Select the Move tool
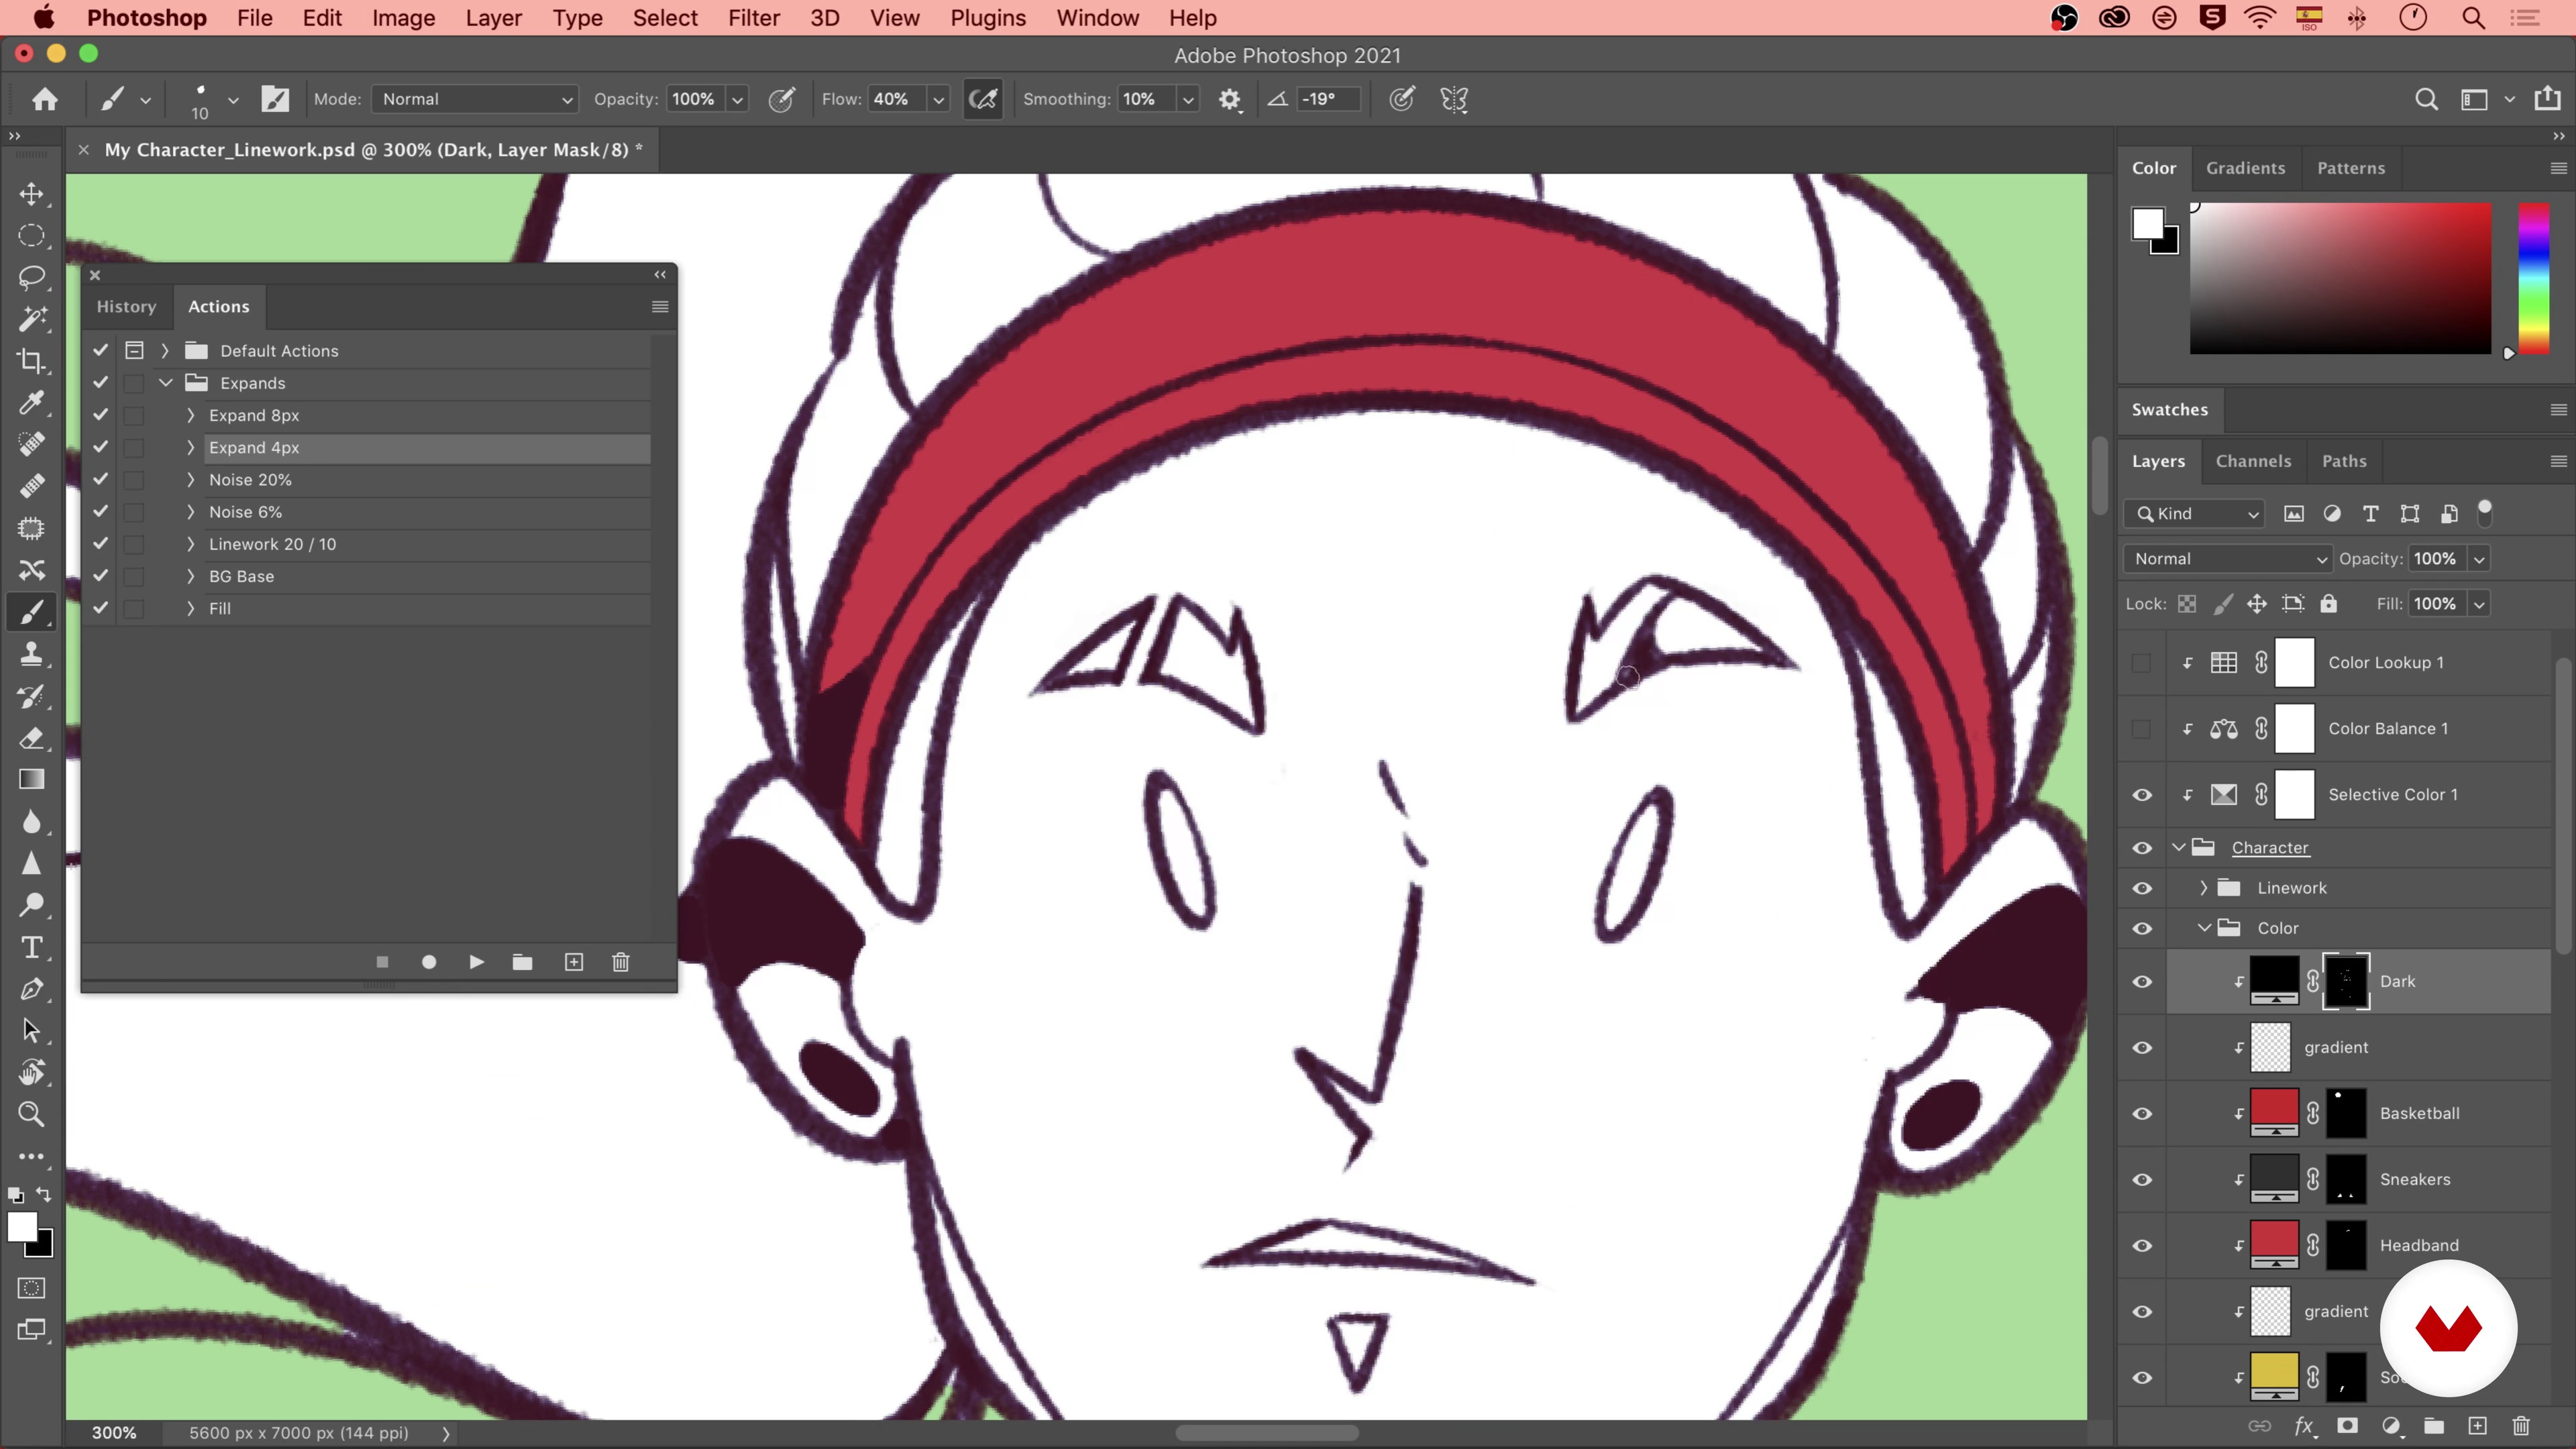 click(x=31, y=194)
